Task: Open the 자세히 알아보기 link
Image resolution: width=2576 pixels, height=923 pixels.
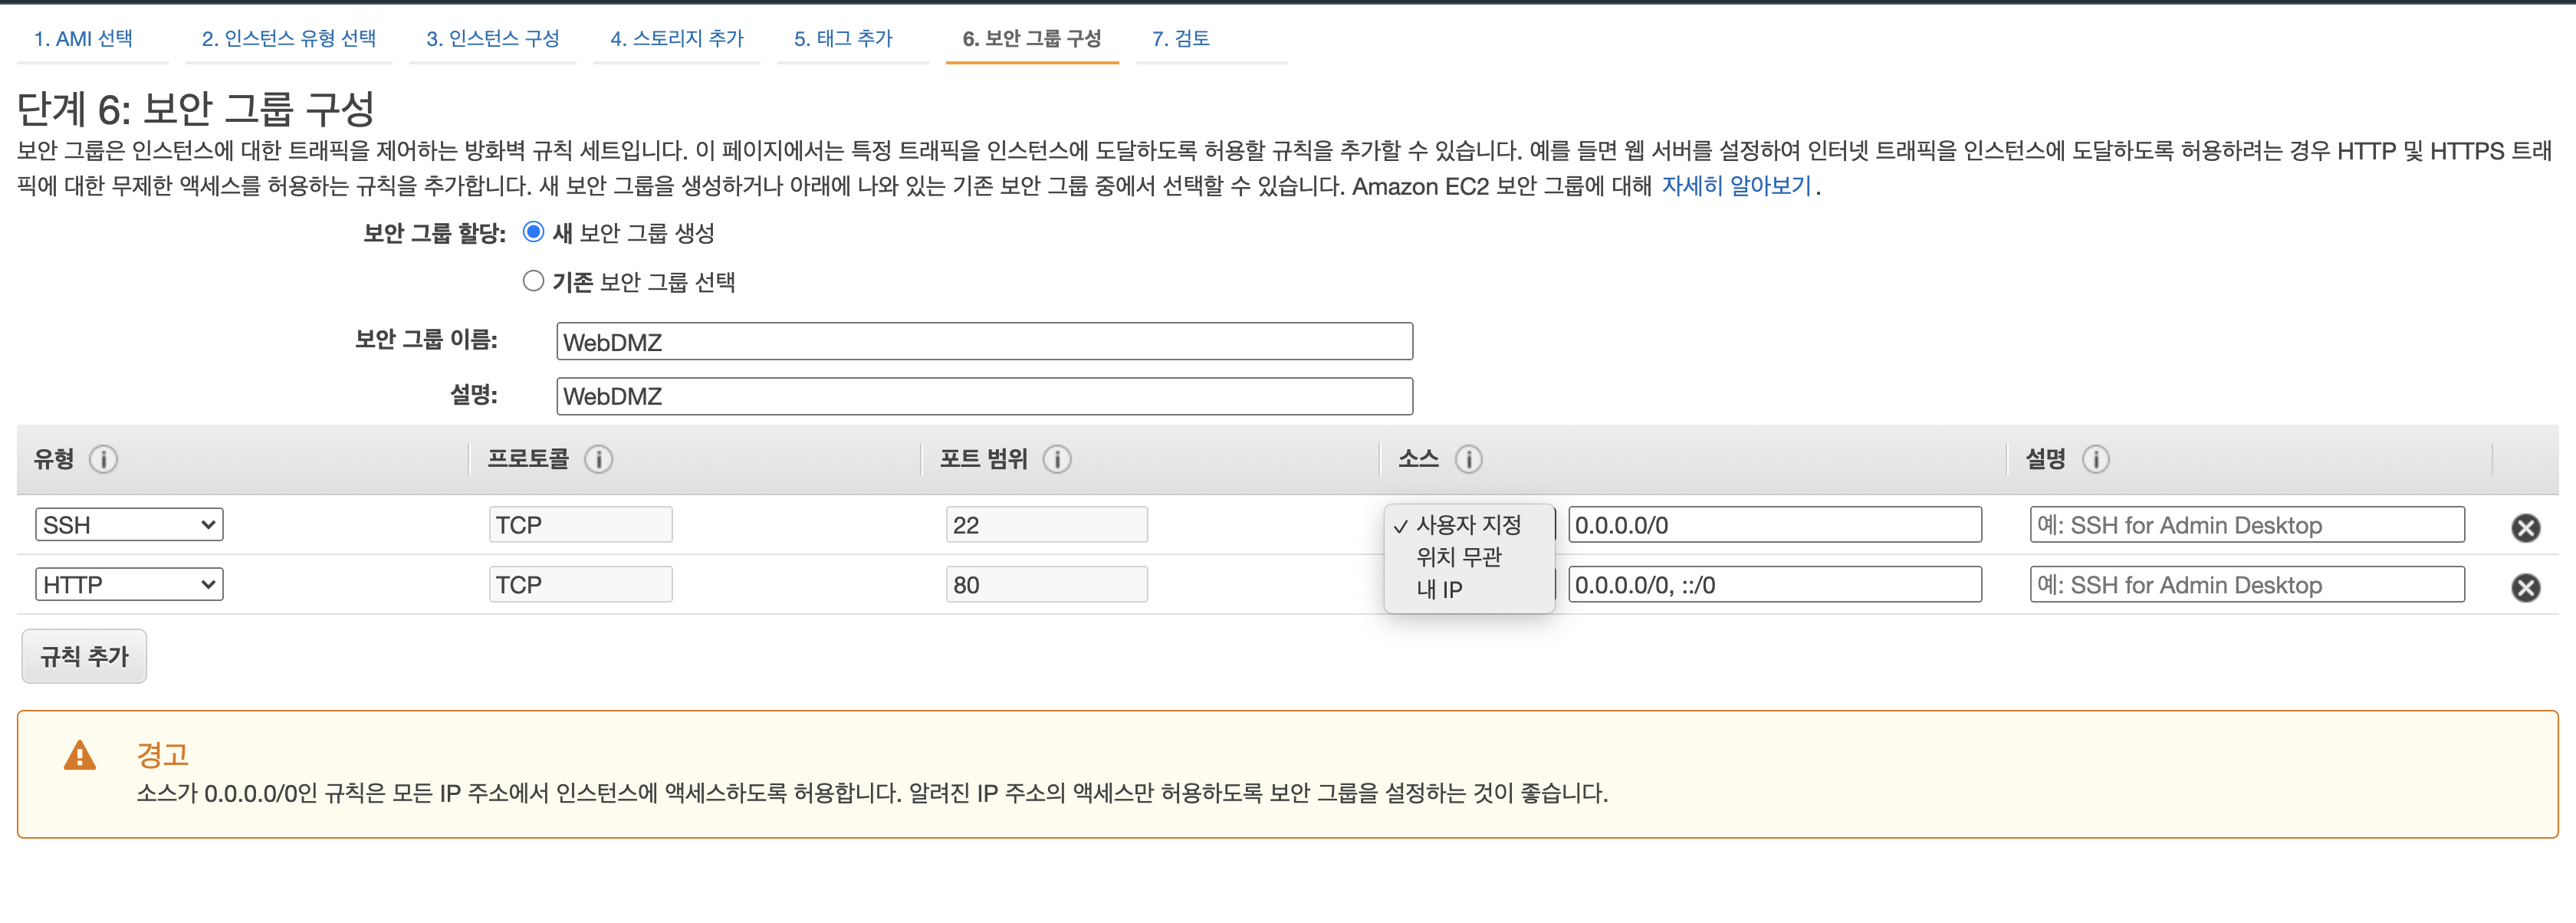Action: pos(1736,186)
